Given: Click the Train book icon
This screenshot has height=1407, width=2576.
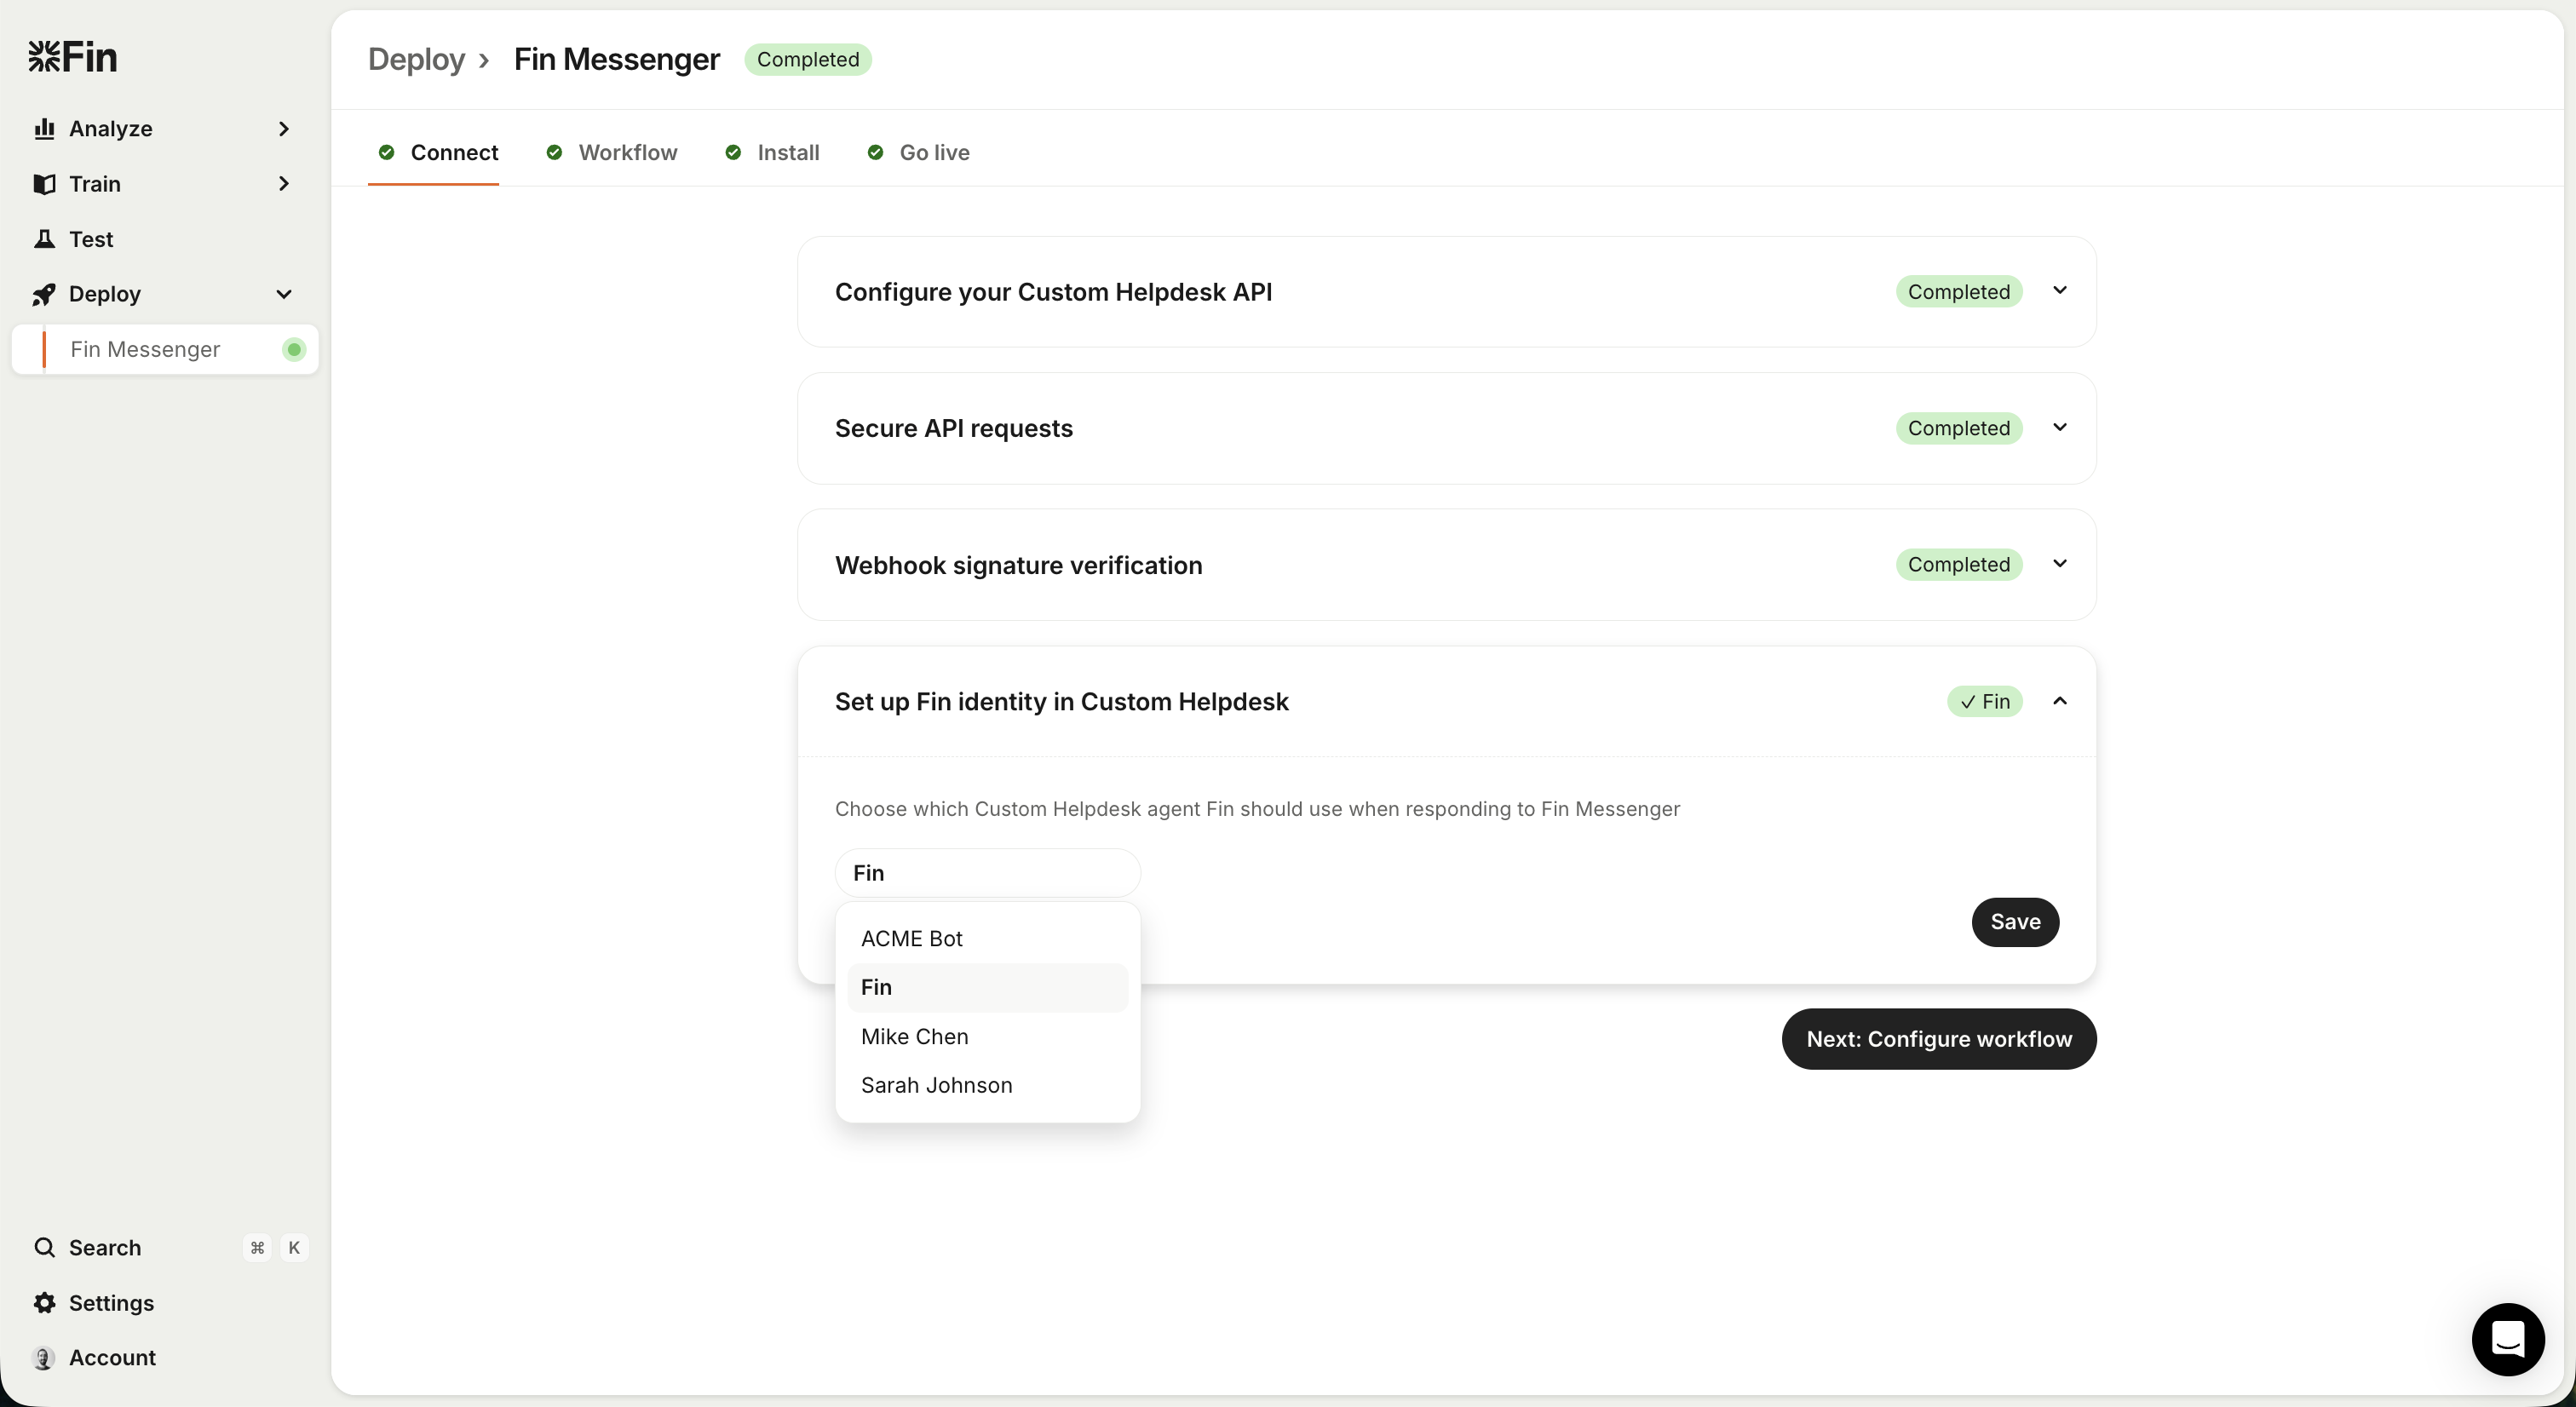Looking at the screenshot, I should click(44, 184).
